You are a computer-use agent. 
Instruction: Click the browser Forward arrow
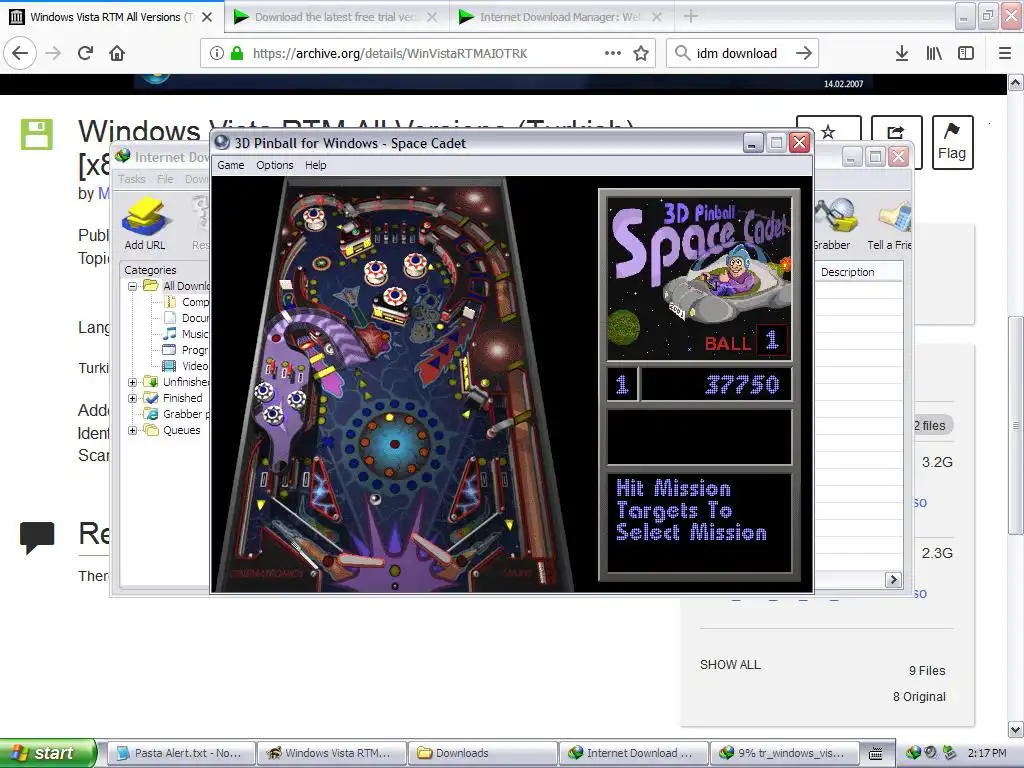53,53
